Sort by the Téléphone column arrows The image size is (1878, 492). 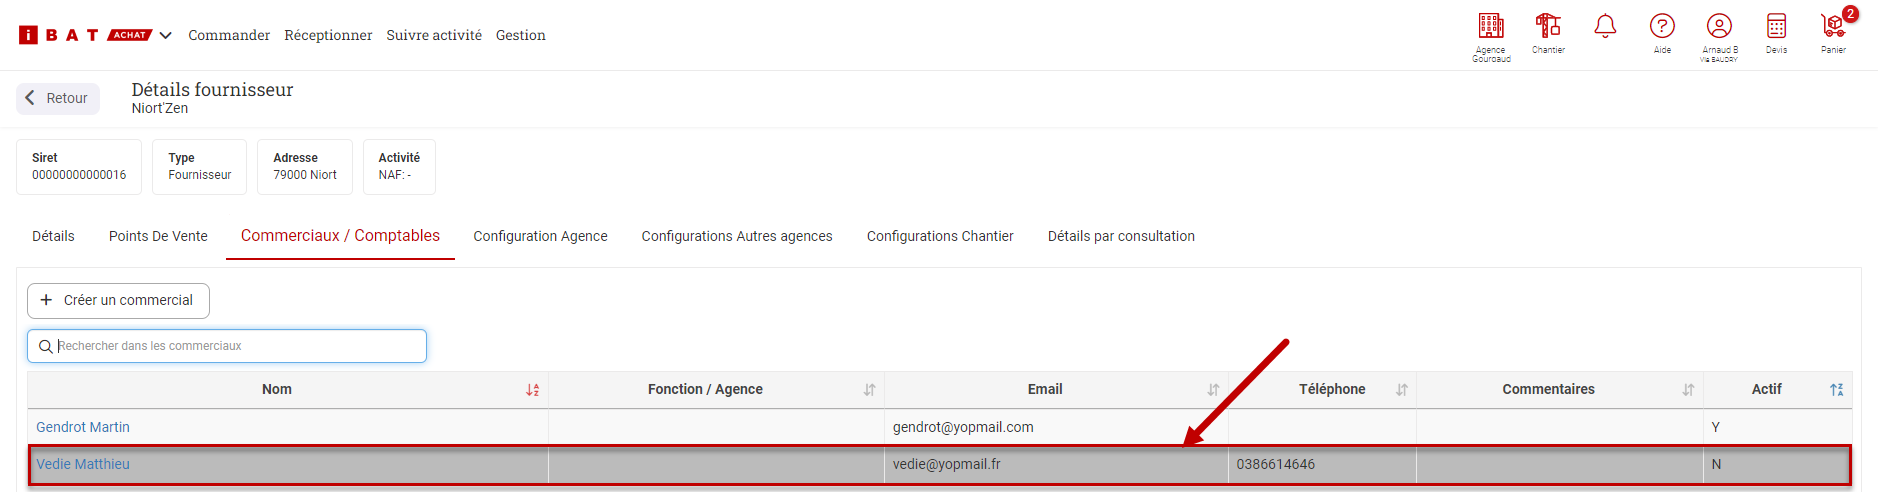pyautogui.click(x=1402, y=390)
